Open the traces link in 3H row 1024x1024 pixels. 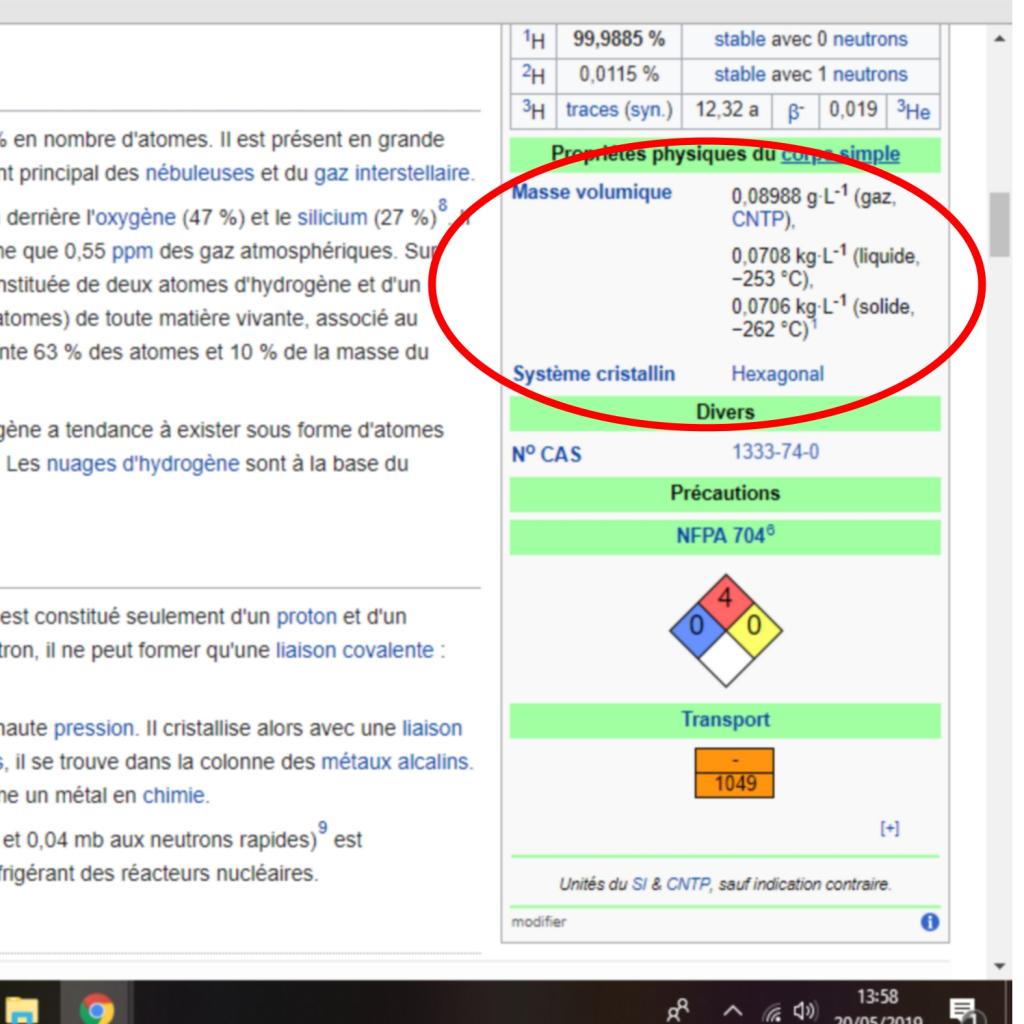point(591,109)
